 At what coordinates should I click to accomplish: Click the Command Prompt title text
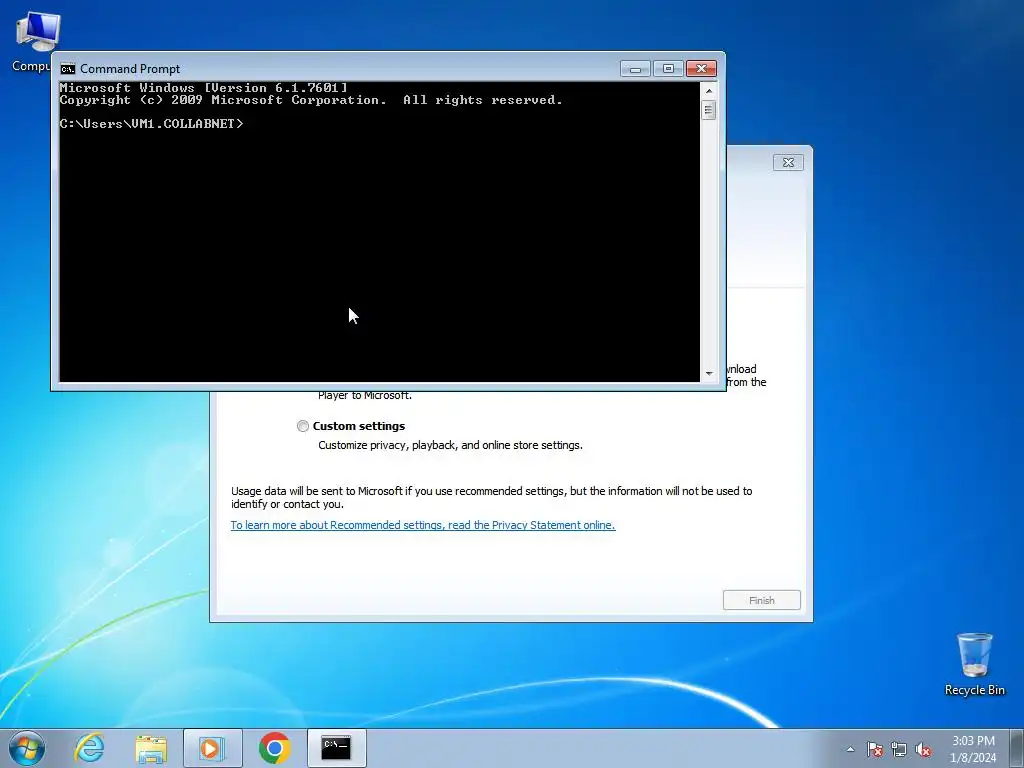(x=130, y=69)
